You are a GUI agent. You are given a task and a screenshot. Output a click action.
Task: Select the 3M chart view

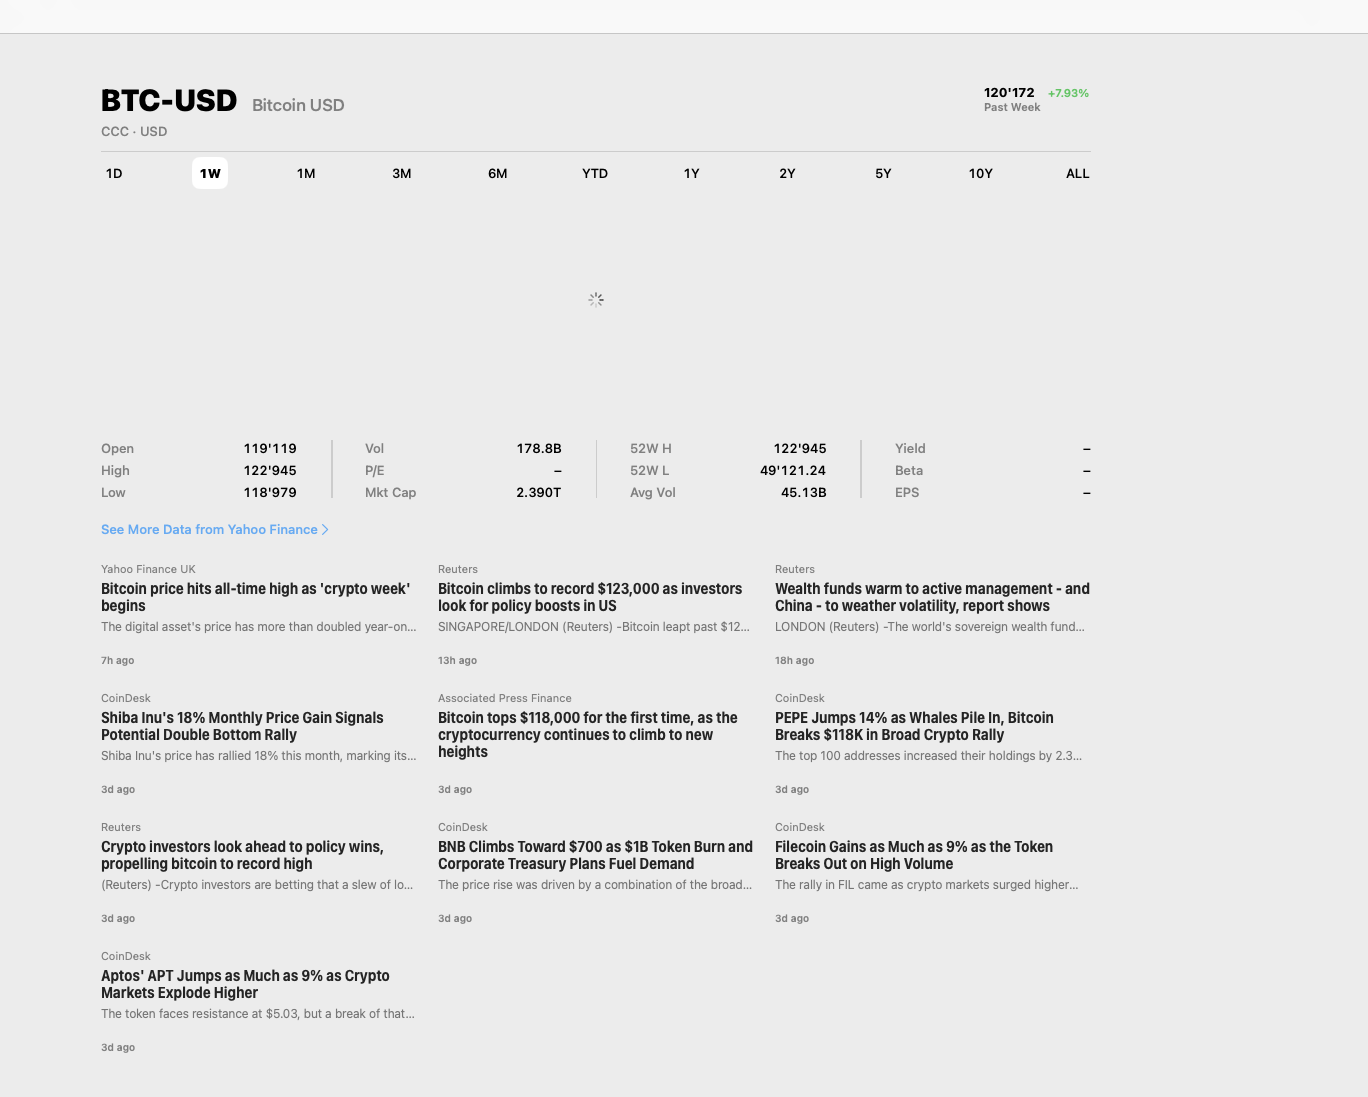[x=402, y=173]
